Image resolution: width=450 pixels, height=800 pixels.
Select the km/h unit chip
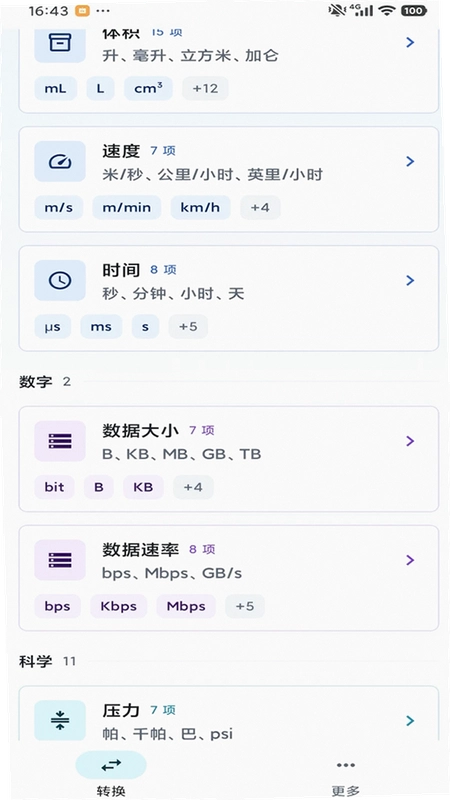(x=200, y=208)
